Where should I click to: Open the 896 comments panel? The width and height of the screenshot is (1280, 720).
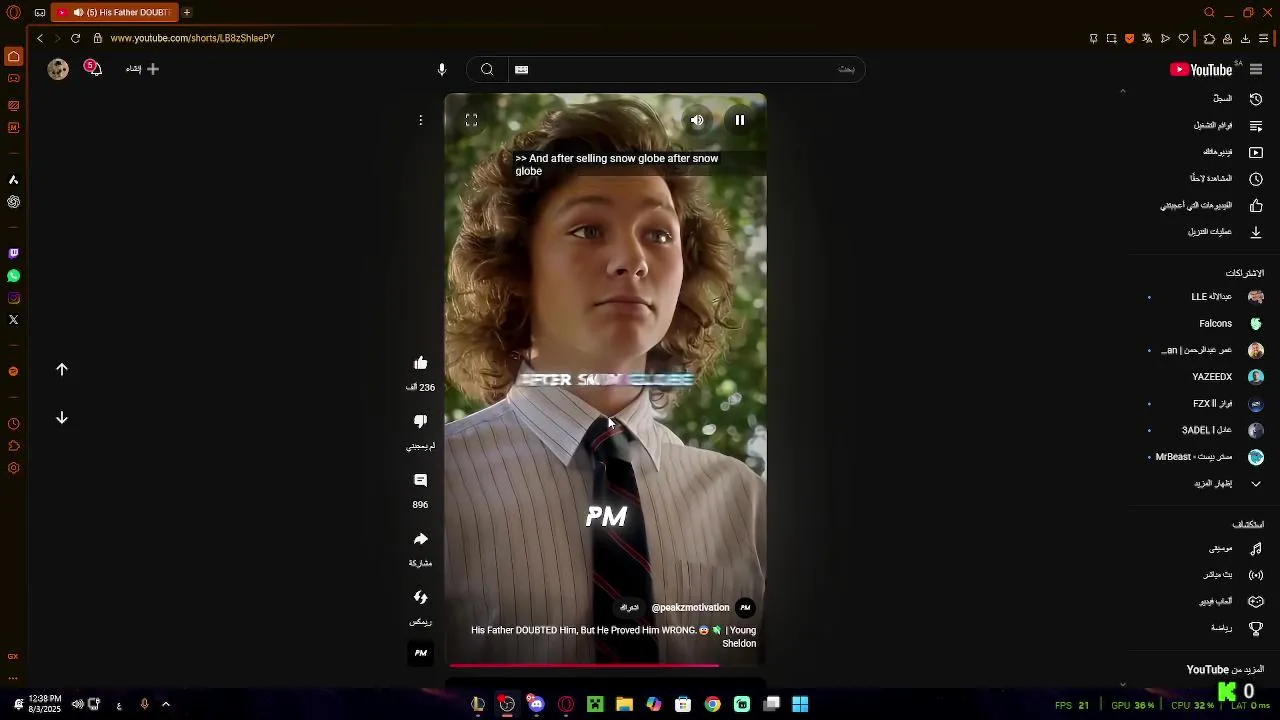pos(421,481)
